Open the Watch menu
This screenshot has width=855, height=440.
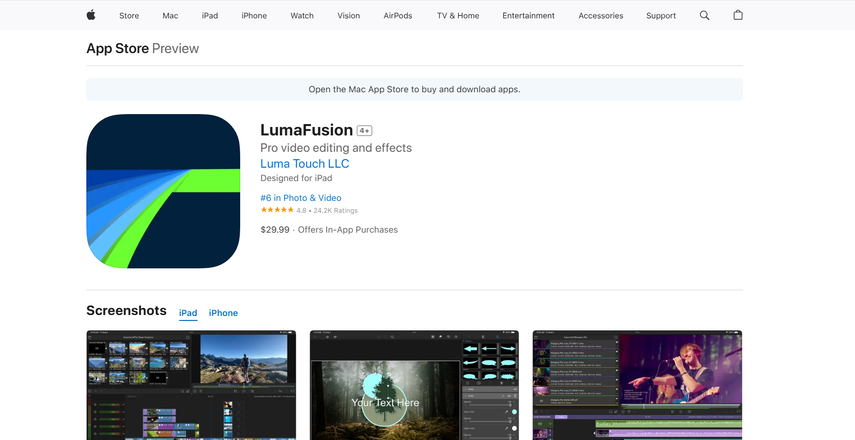click(302, 16)
